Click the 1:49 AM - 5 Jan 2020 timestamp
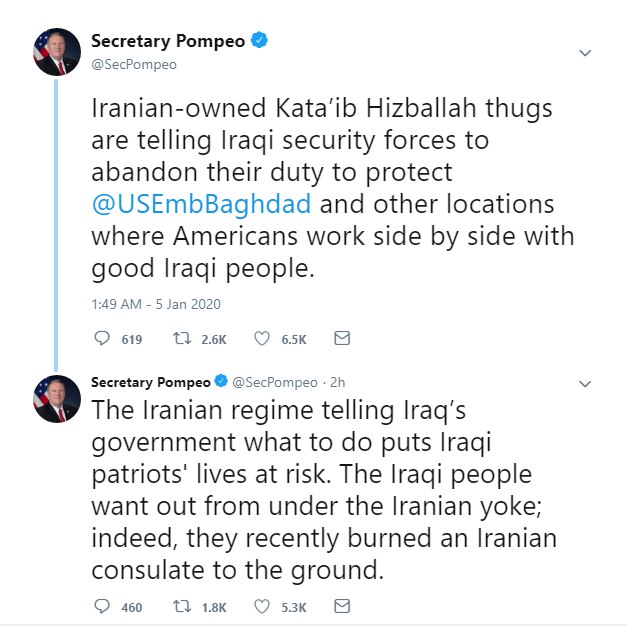 155,304
